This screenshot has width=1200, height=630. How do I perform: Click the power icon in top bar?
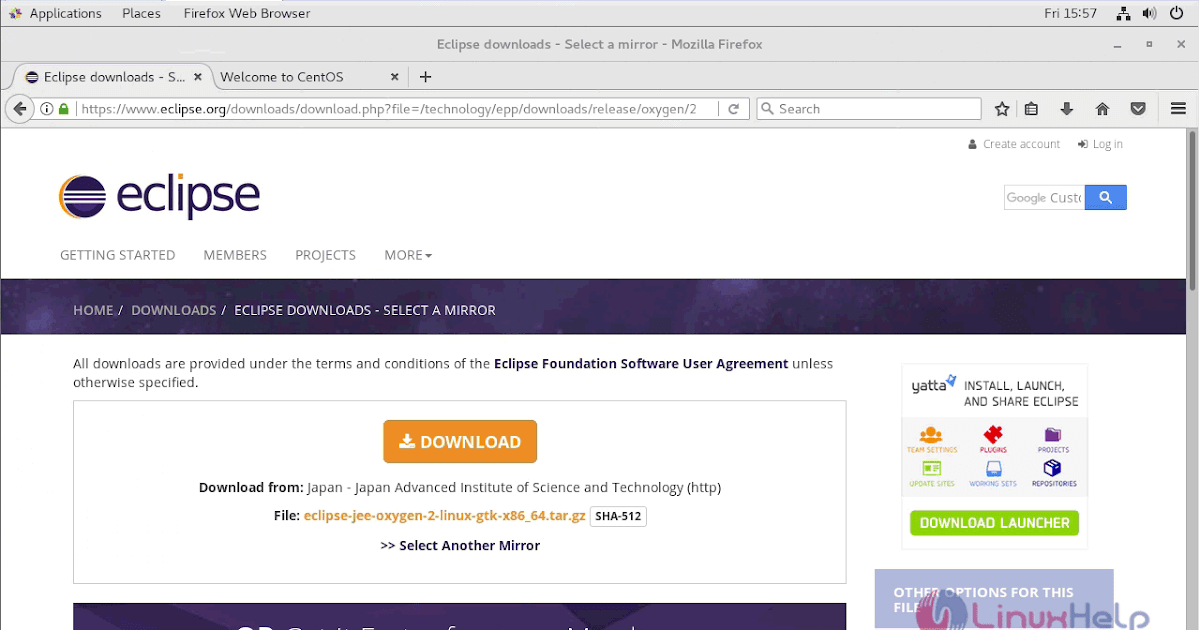click(x=1176, y=13)
